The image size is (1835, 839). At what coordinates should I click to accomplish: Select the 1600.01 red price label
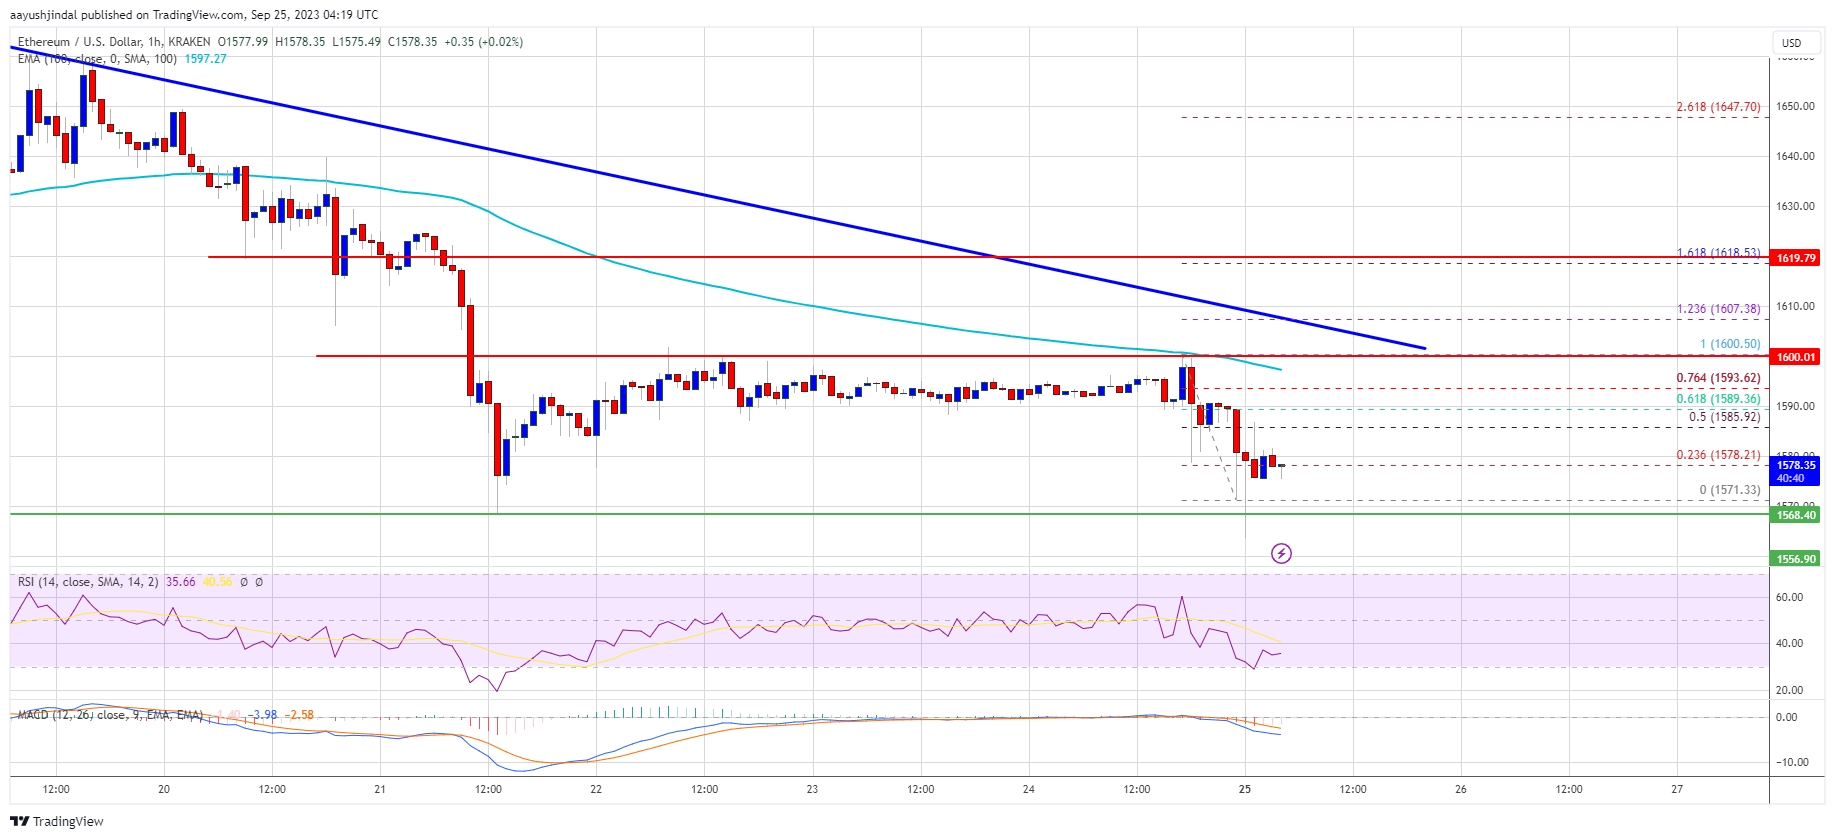[x=1796, y=357]
